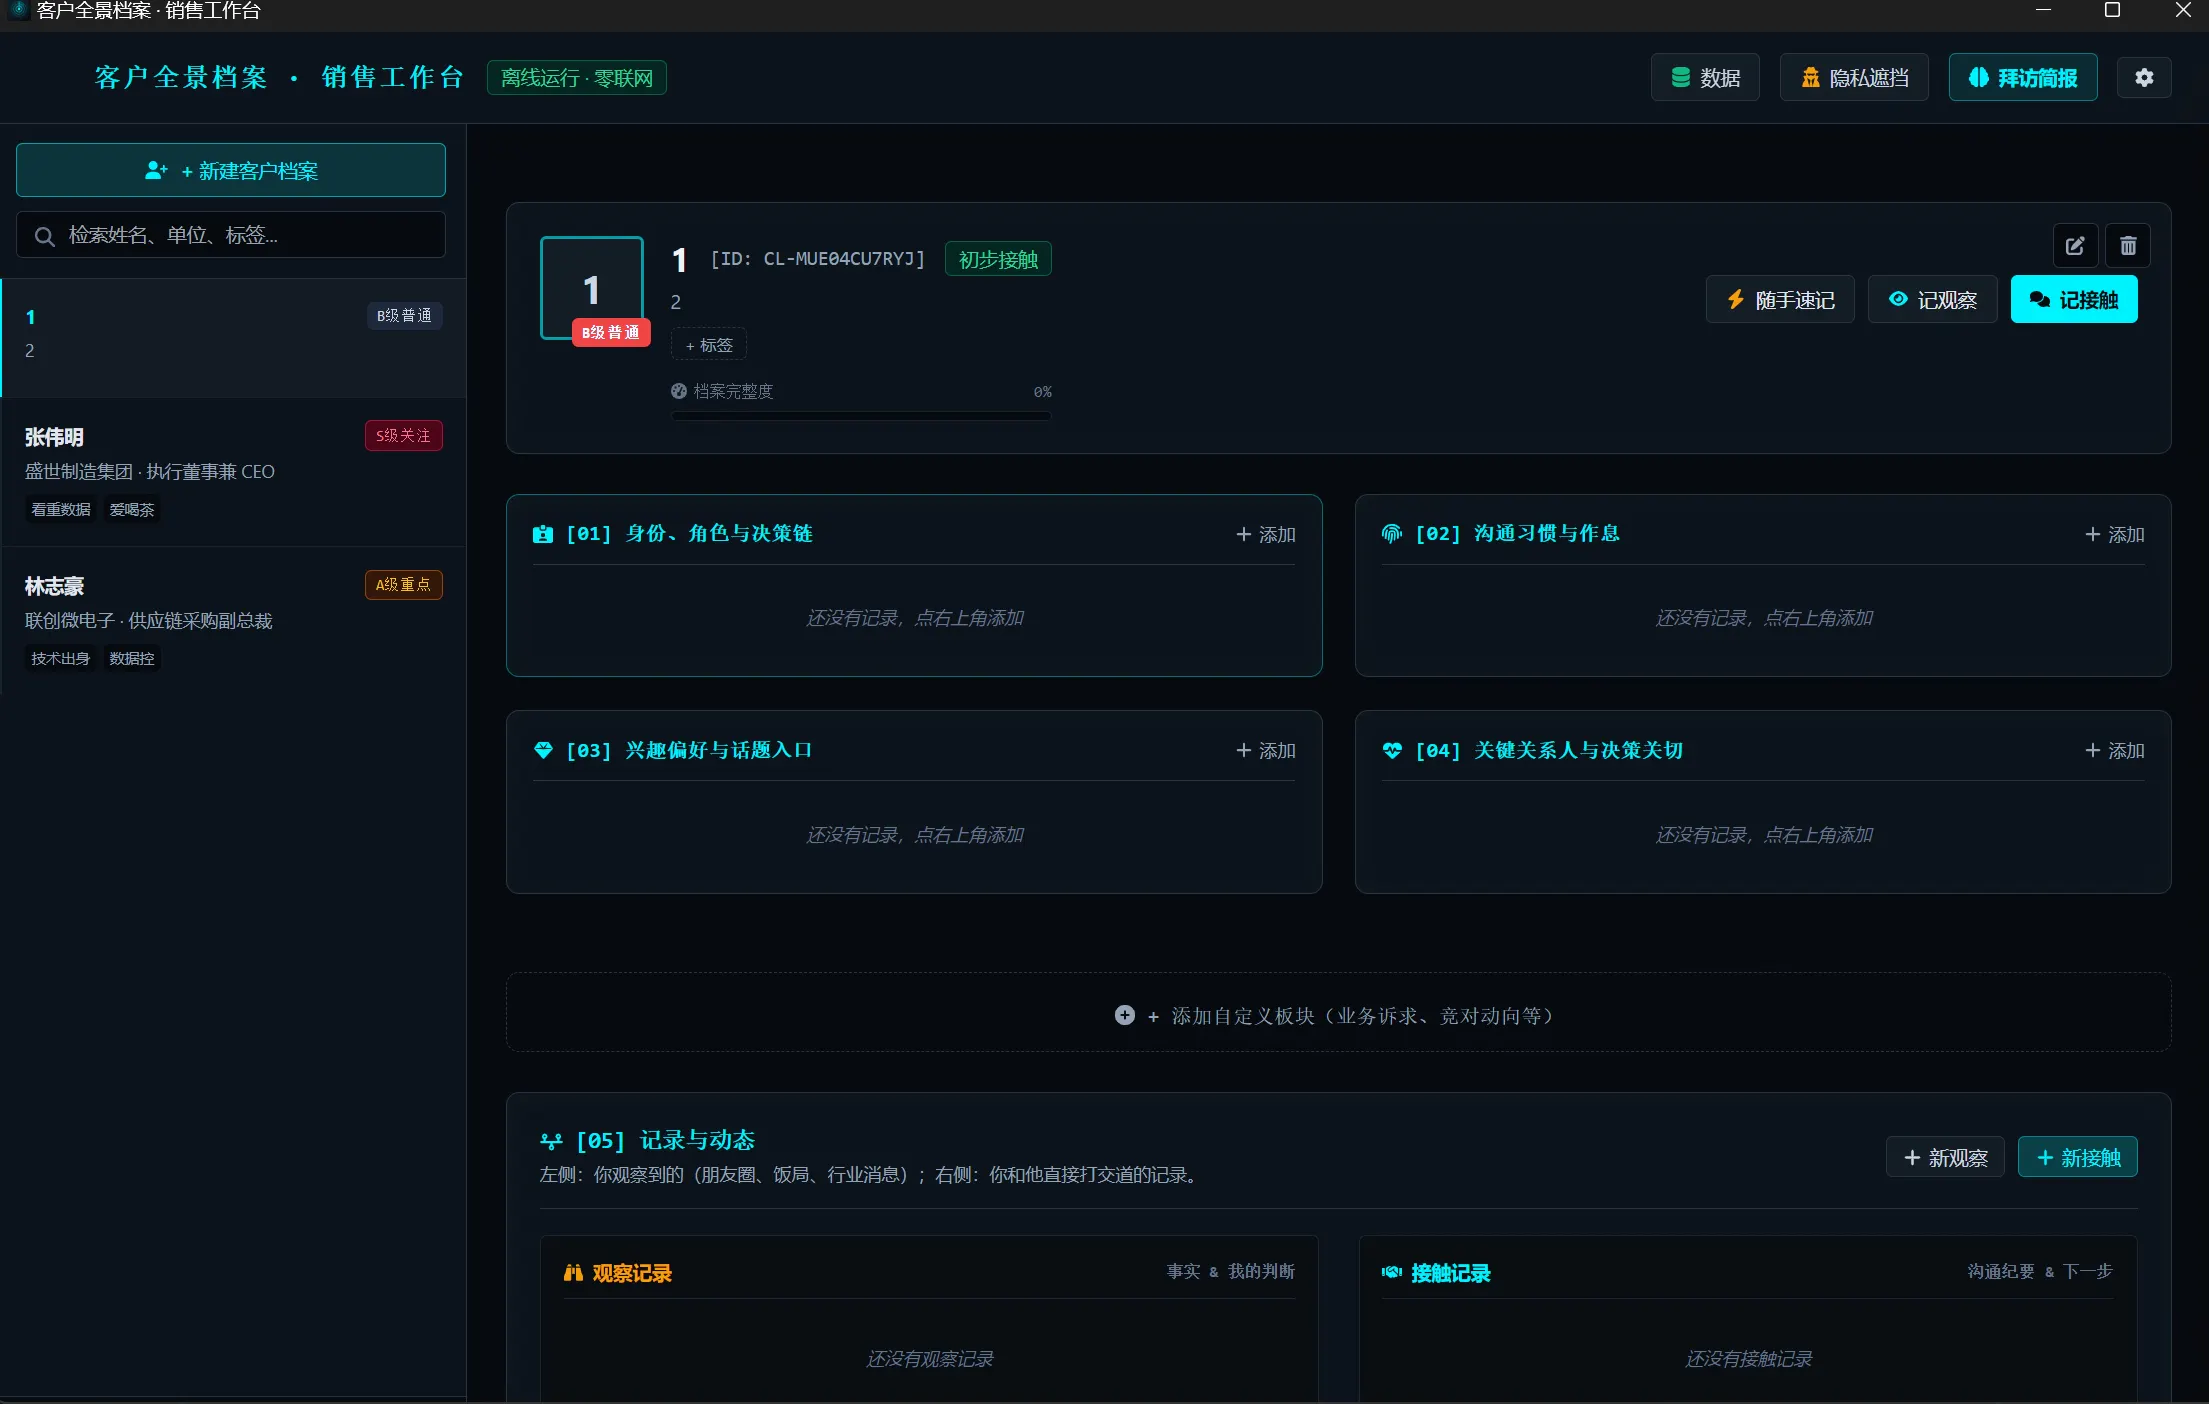Click the add-user icon on 新建客户档案
The height and width of the screenshot is (1404, 2209).
pyautogui.click(x=156, y=170)
